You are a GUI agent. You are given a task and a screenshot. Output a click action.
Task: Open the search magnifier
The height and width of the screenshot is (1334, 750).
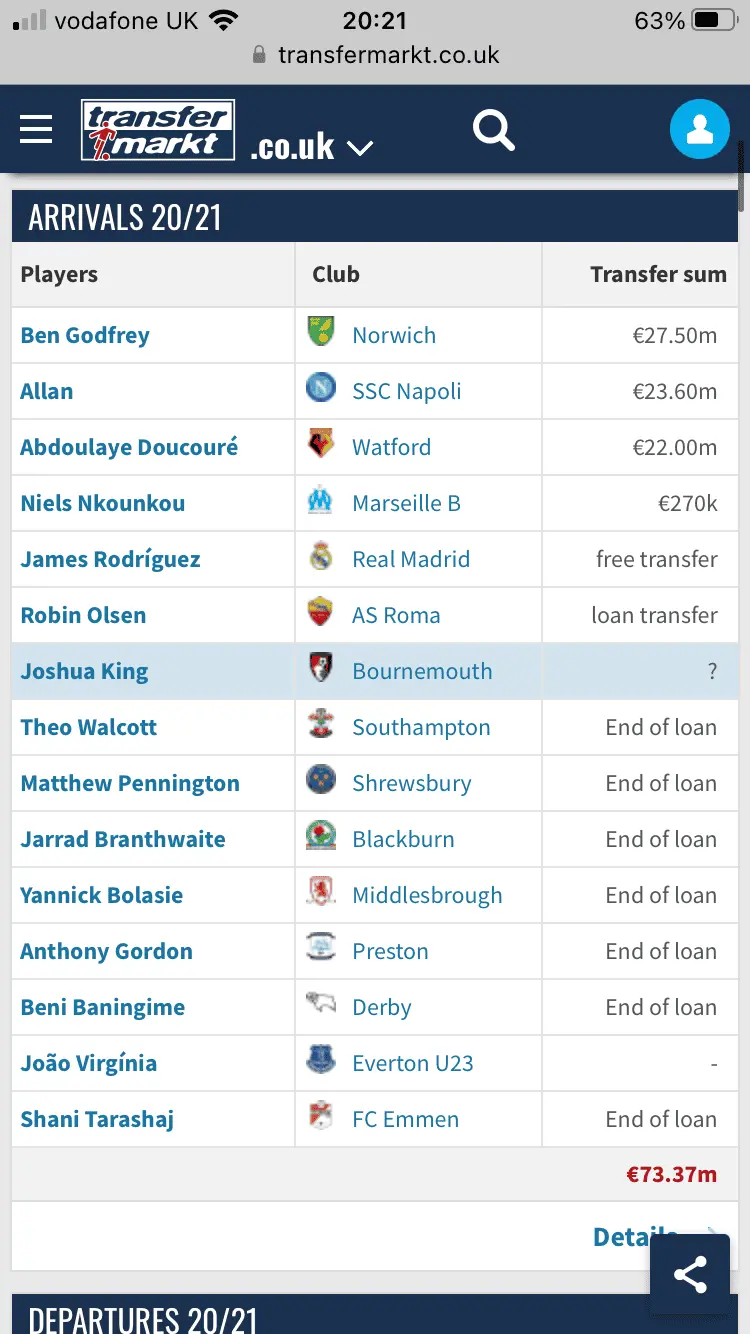click(493, 130)
